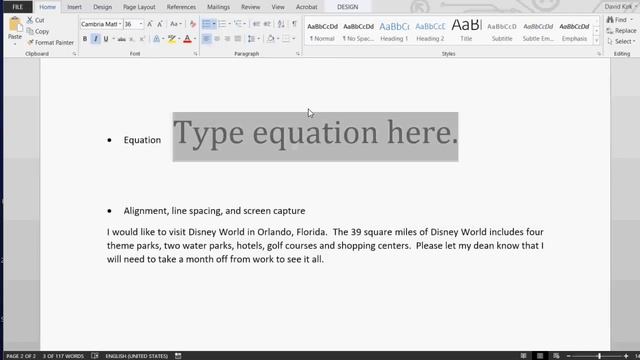Toggle Underline formatting
The width and height of the screenshot is (640, 360).
coord(106,39)
